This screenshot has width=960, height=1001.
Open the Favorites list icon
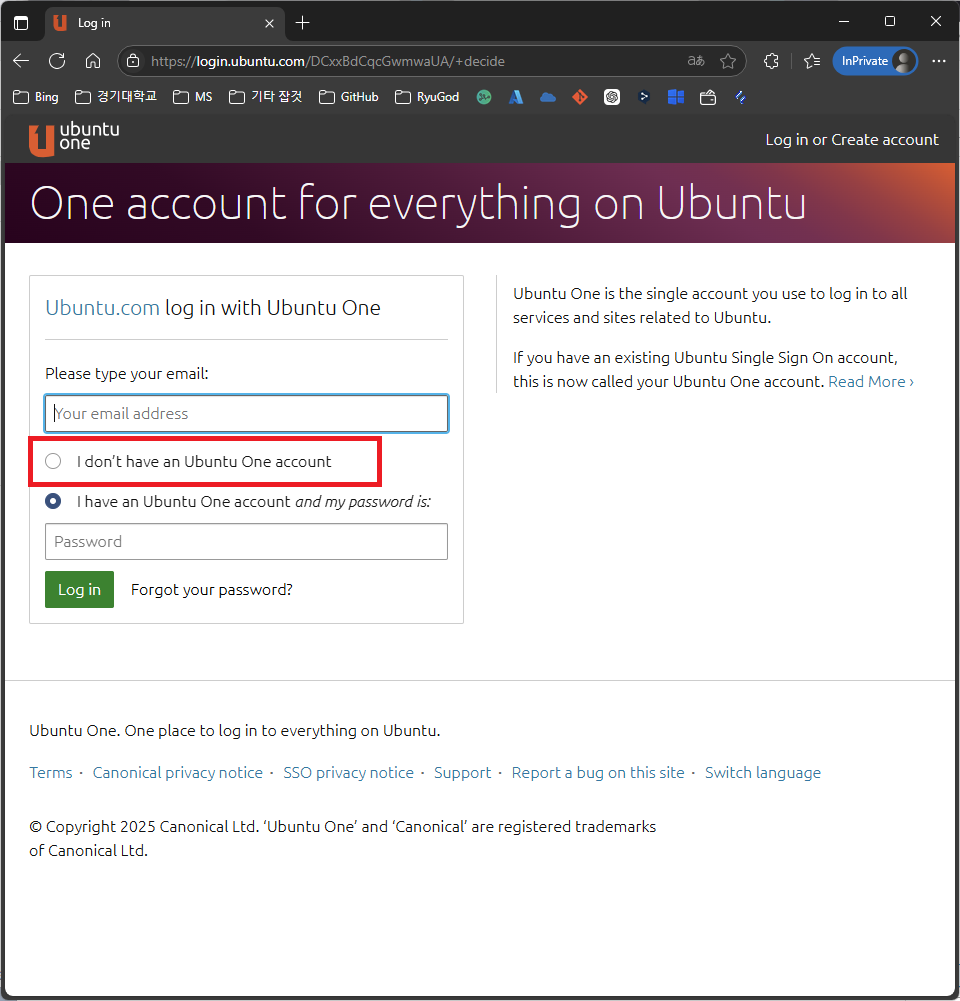tap(812, 61)
